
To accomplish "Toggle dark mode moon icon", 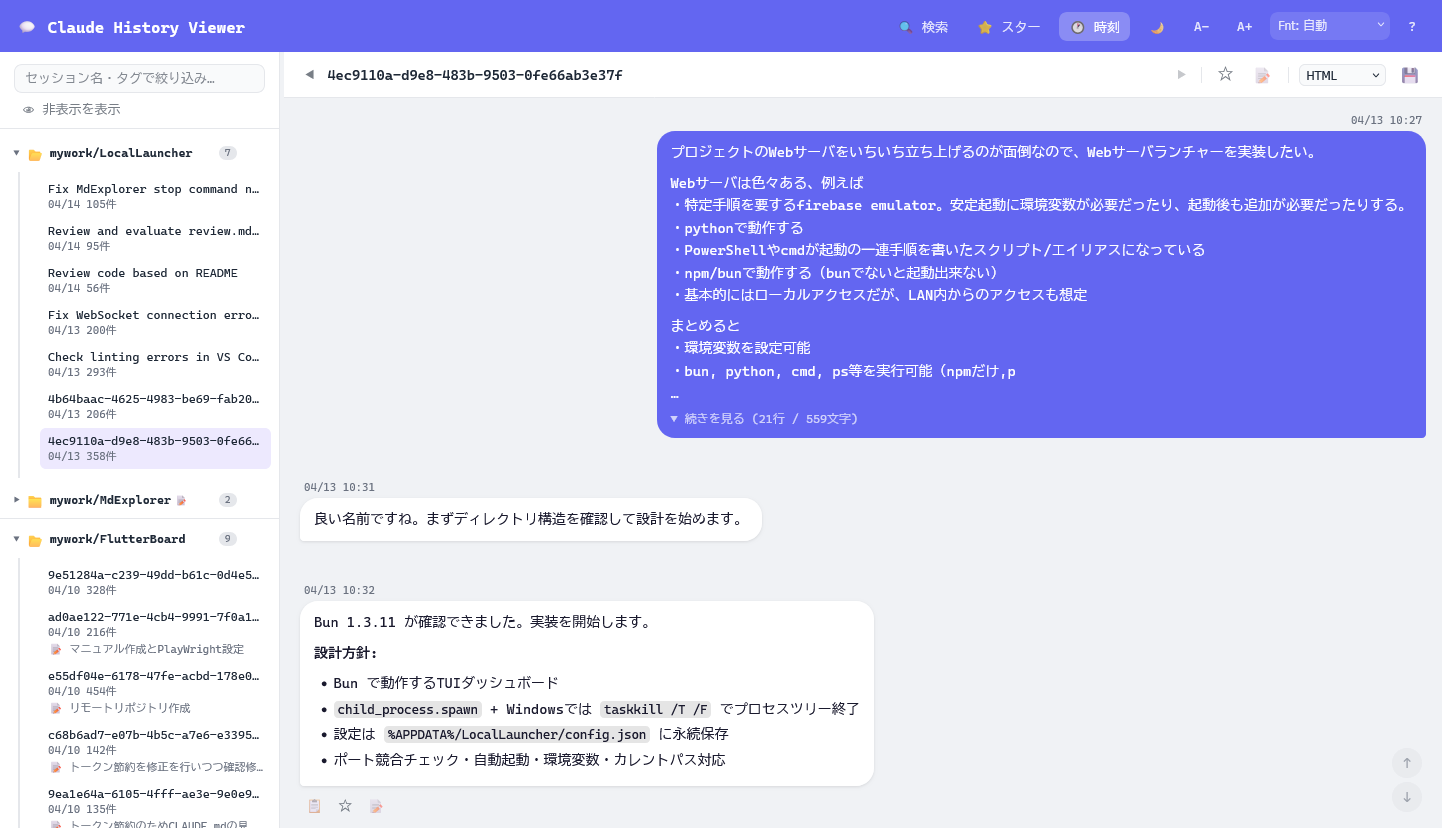I will click(x=1157, y=27).
